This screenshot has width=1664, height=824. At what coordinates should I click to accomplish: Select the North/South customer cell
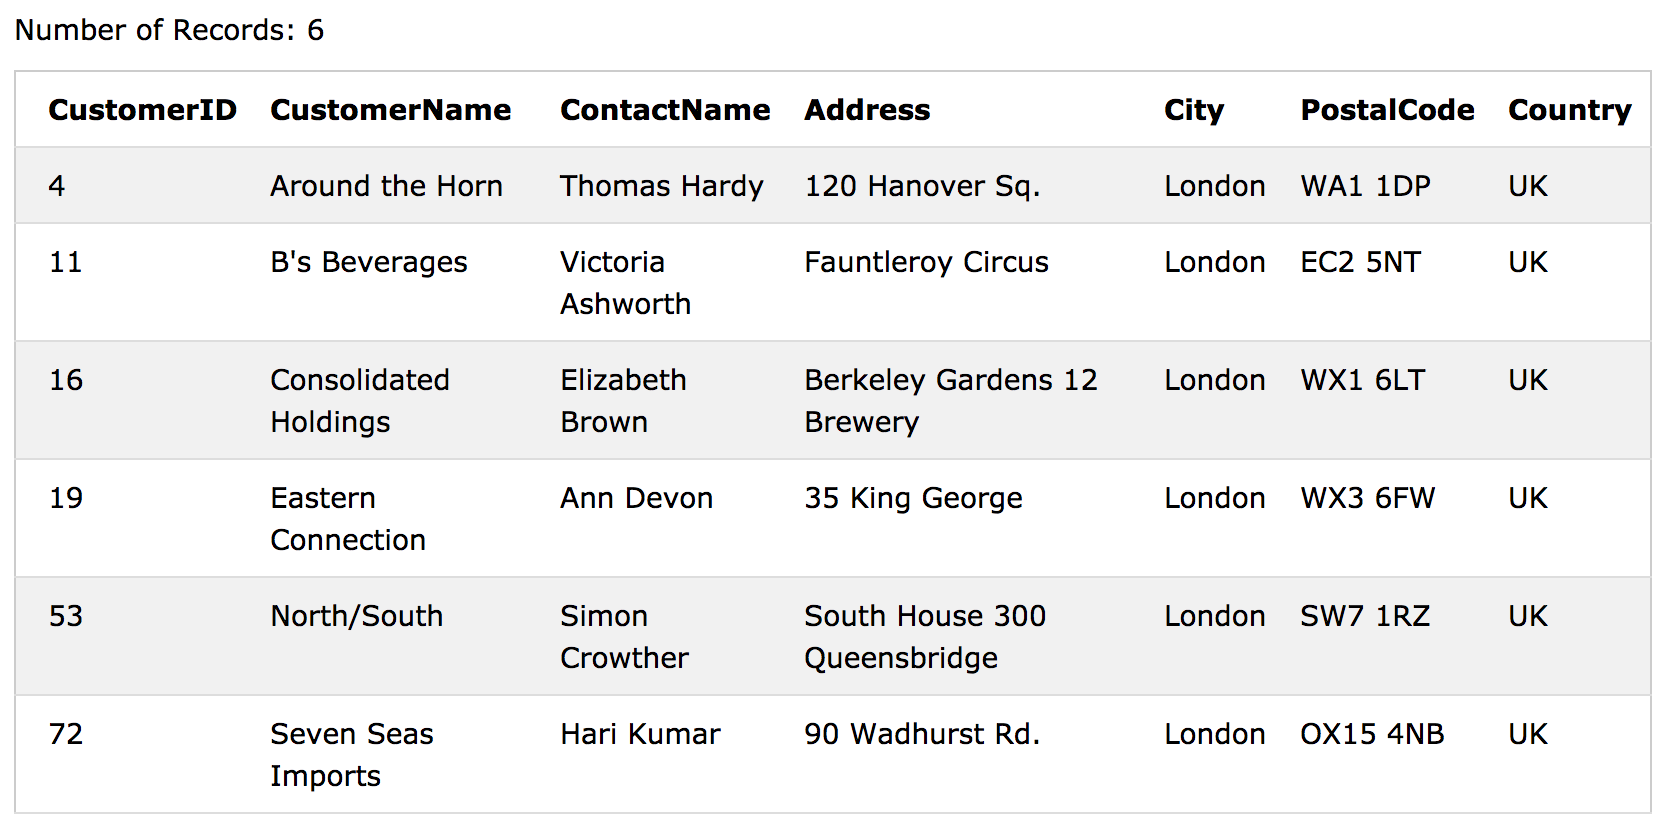(356, 616)
